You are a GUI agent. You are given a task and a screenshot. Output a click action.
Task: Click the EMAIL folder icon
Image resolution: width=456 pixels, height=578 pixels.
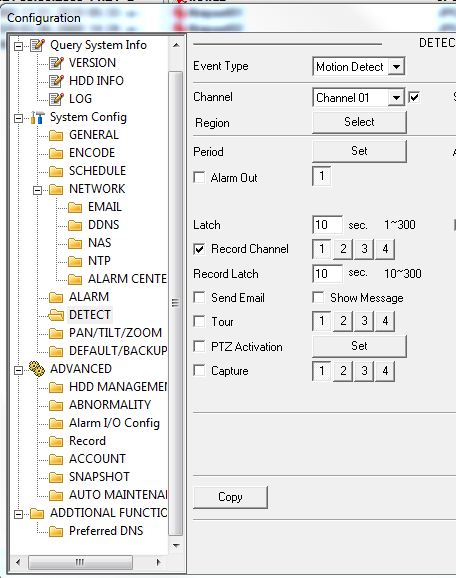click(x=75, y=208)
